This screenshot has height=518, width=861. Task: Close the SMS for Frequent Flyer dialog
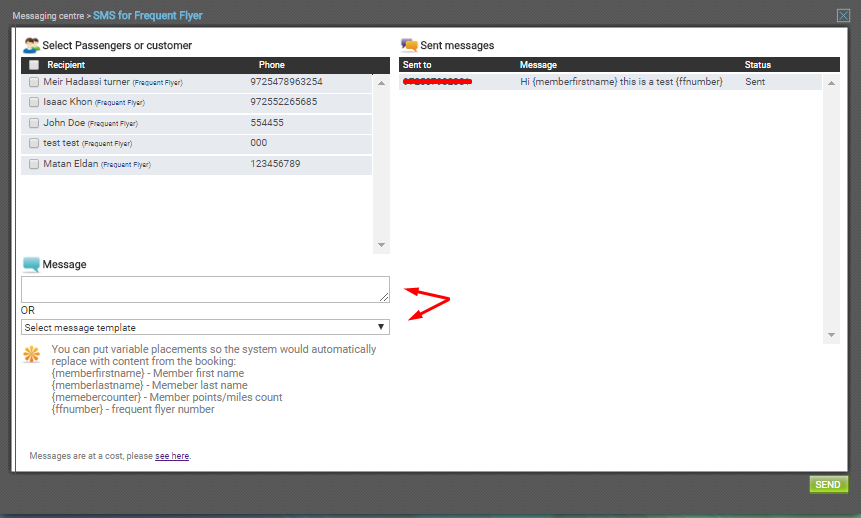coord(843,15)
